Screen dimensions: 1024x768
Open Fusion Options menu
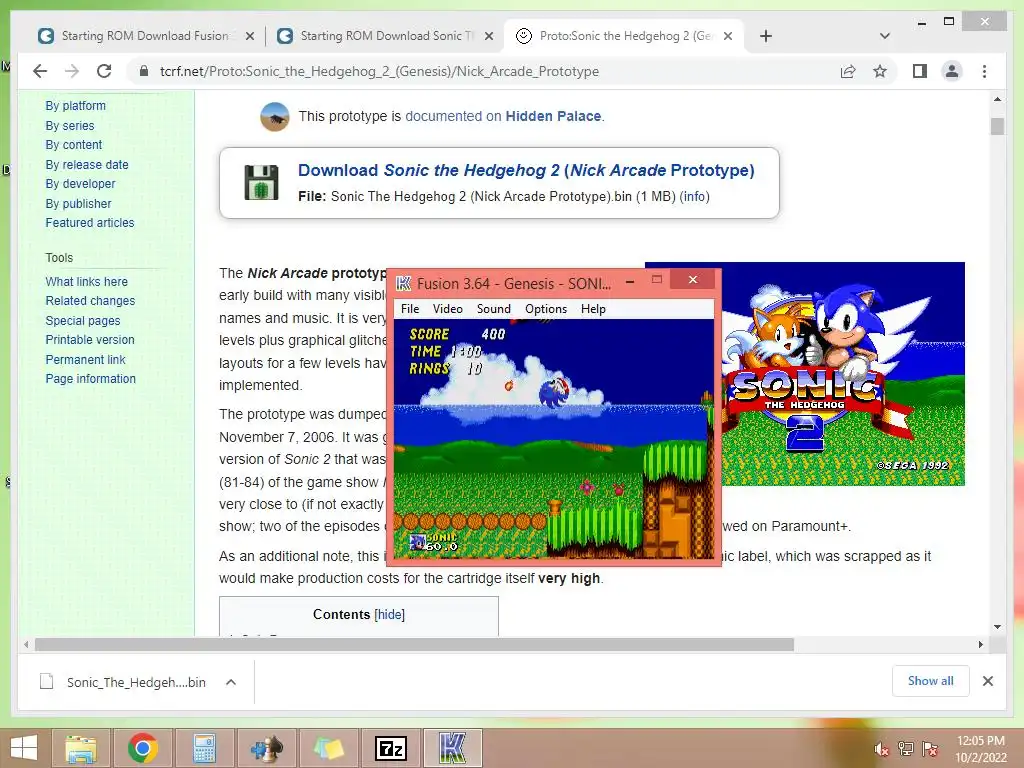pyautogui.click(x=546, y=309)
